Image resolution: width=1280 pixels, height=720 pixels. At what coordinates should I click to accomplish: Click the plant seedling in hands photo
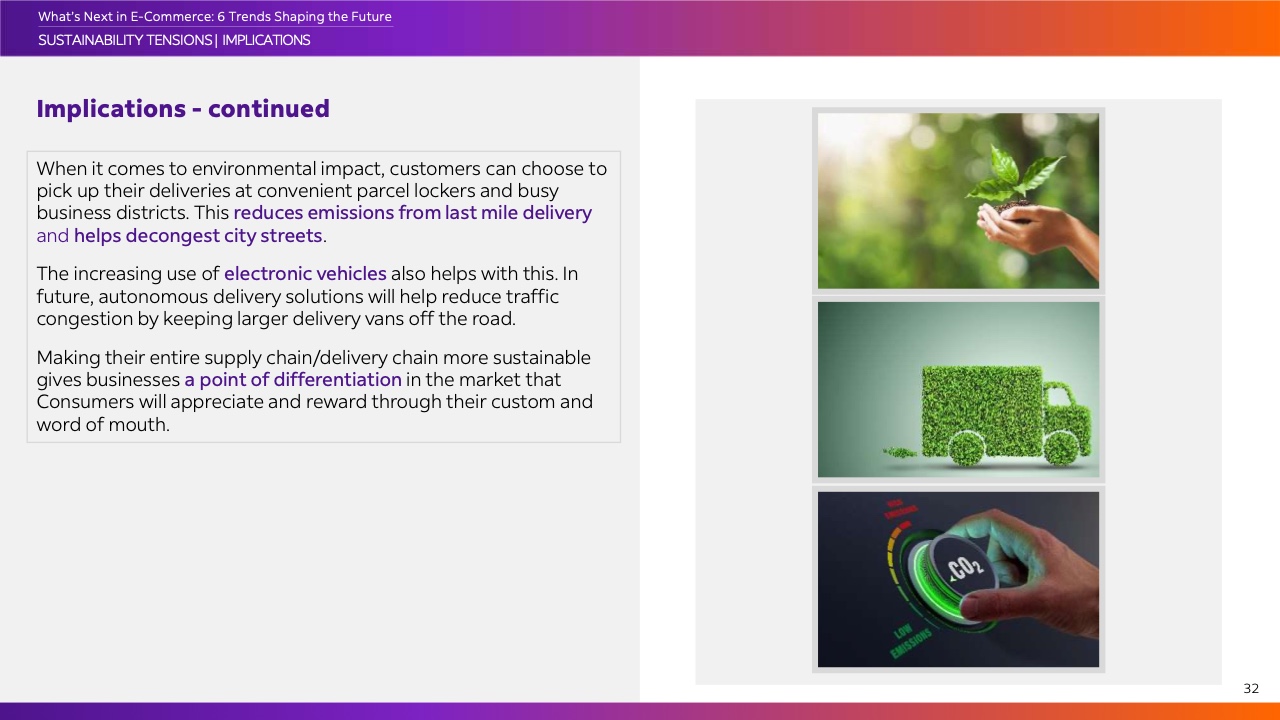coord(958,201)
